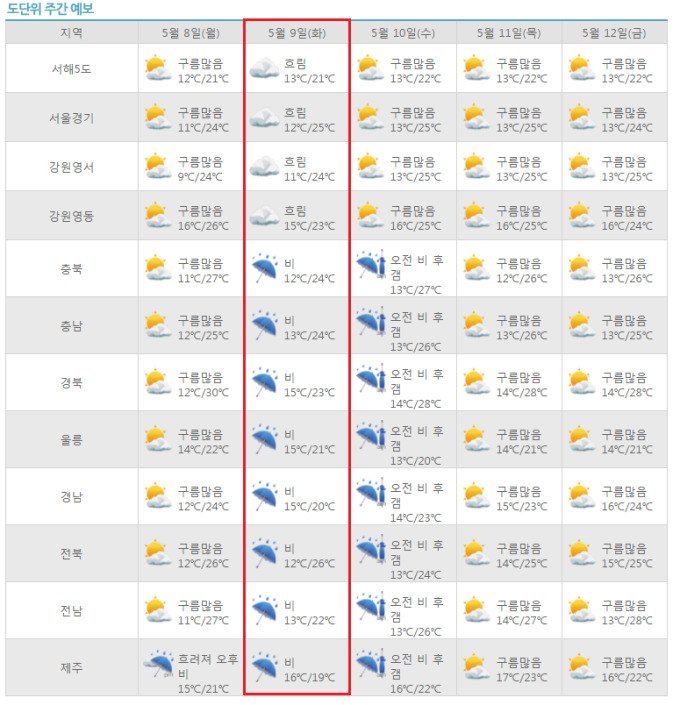The width and height of the screenshot is (680, 705).
Task: Click the folded umbrella icon for 전남 on 5월 10일
Action: pos(371,607)
